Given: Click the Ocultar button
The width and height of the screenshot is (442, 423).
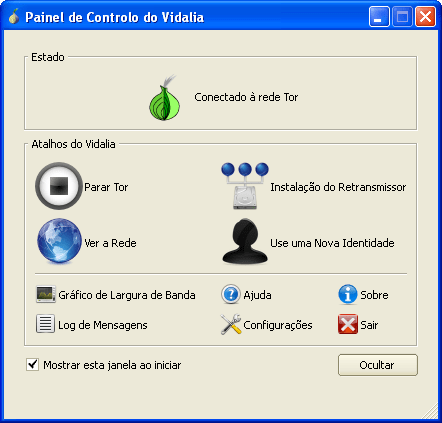Looking at the screenshot, I should [x=378, y=365].
